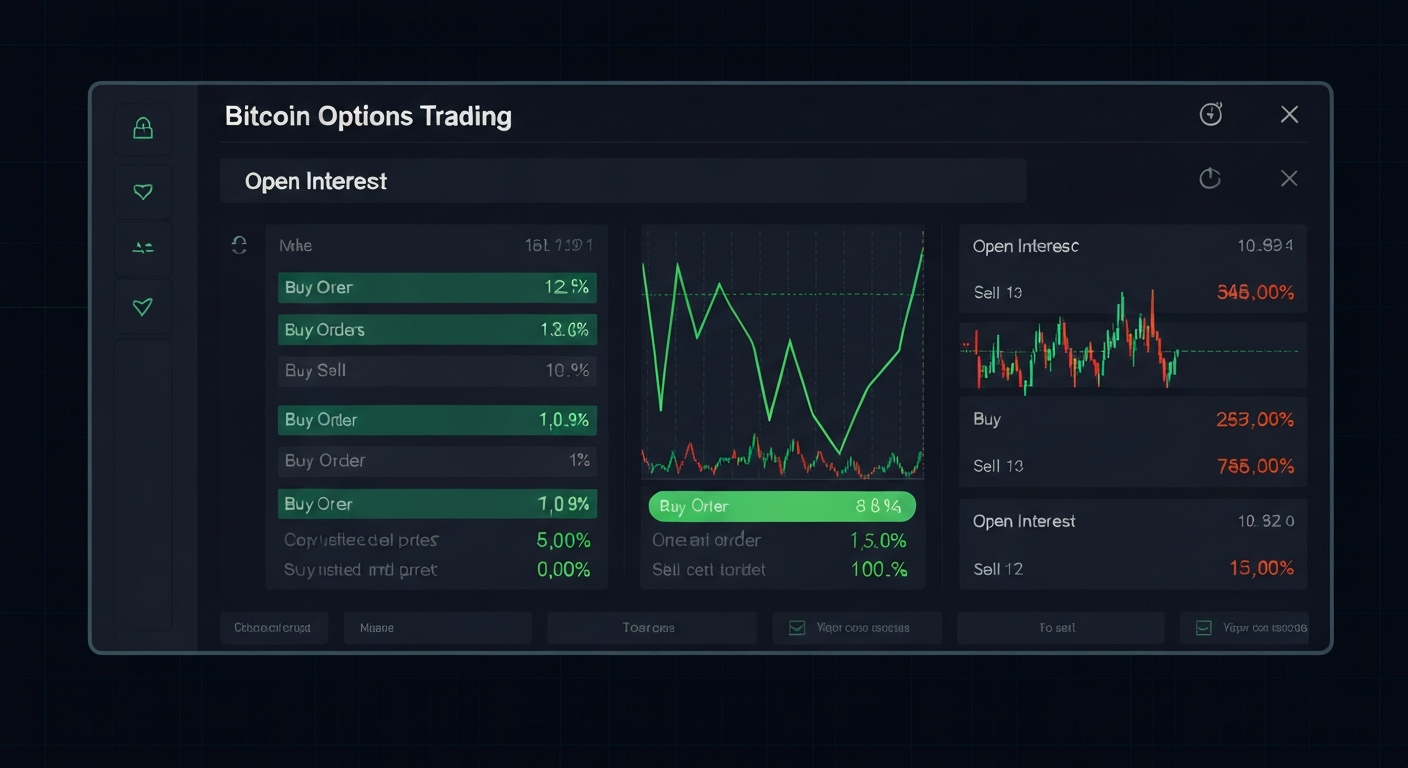Select the Buy Orders row showing 1.3.0%
The height and width of the screenshot is (768, 1408).
pos(437,330)
